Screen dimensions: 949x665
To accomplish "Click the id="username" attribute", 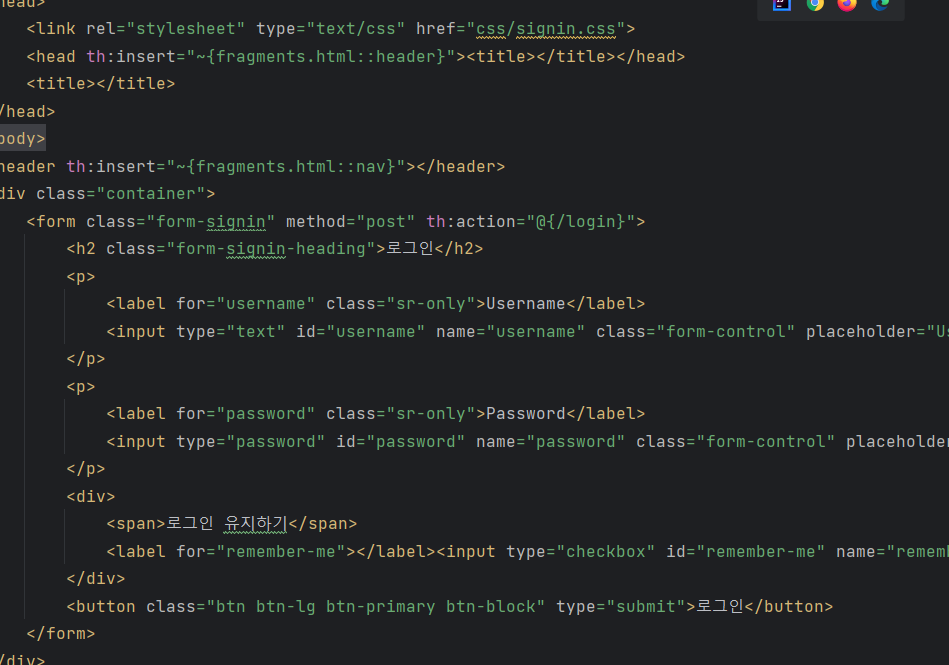I will point(360,332).
